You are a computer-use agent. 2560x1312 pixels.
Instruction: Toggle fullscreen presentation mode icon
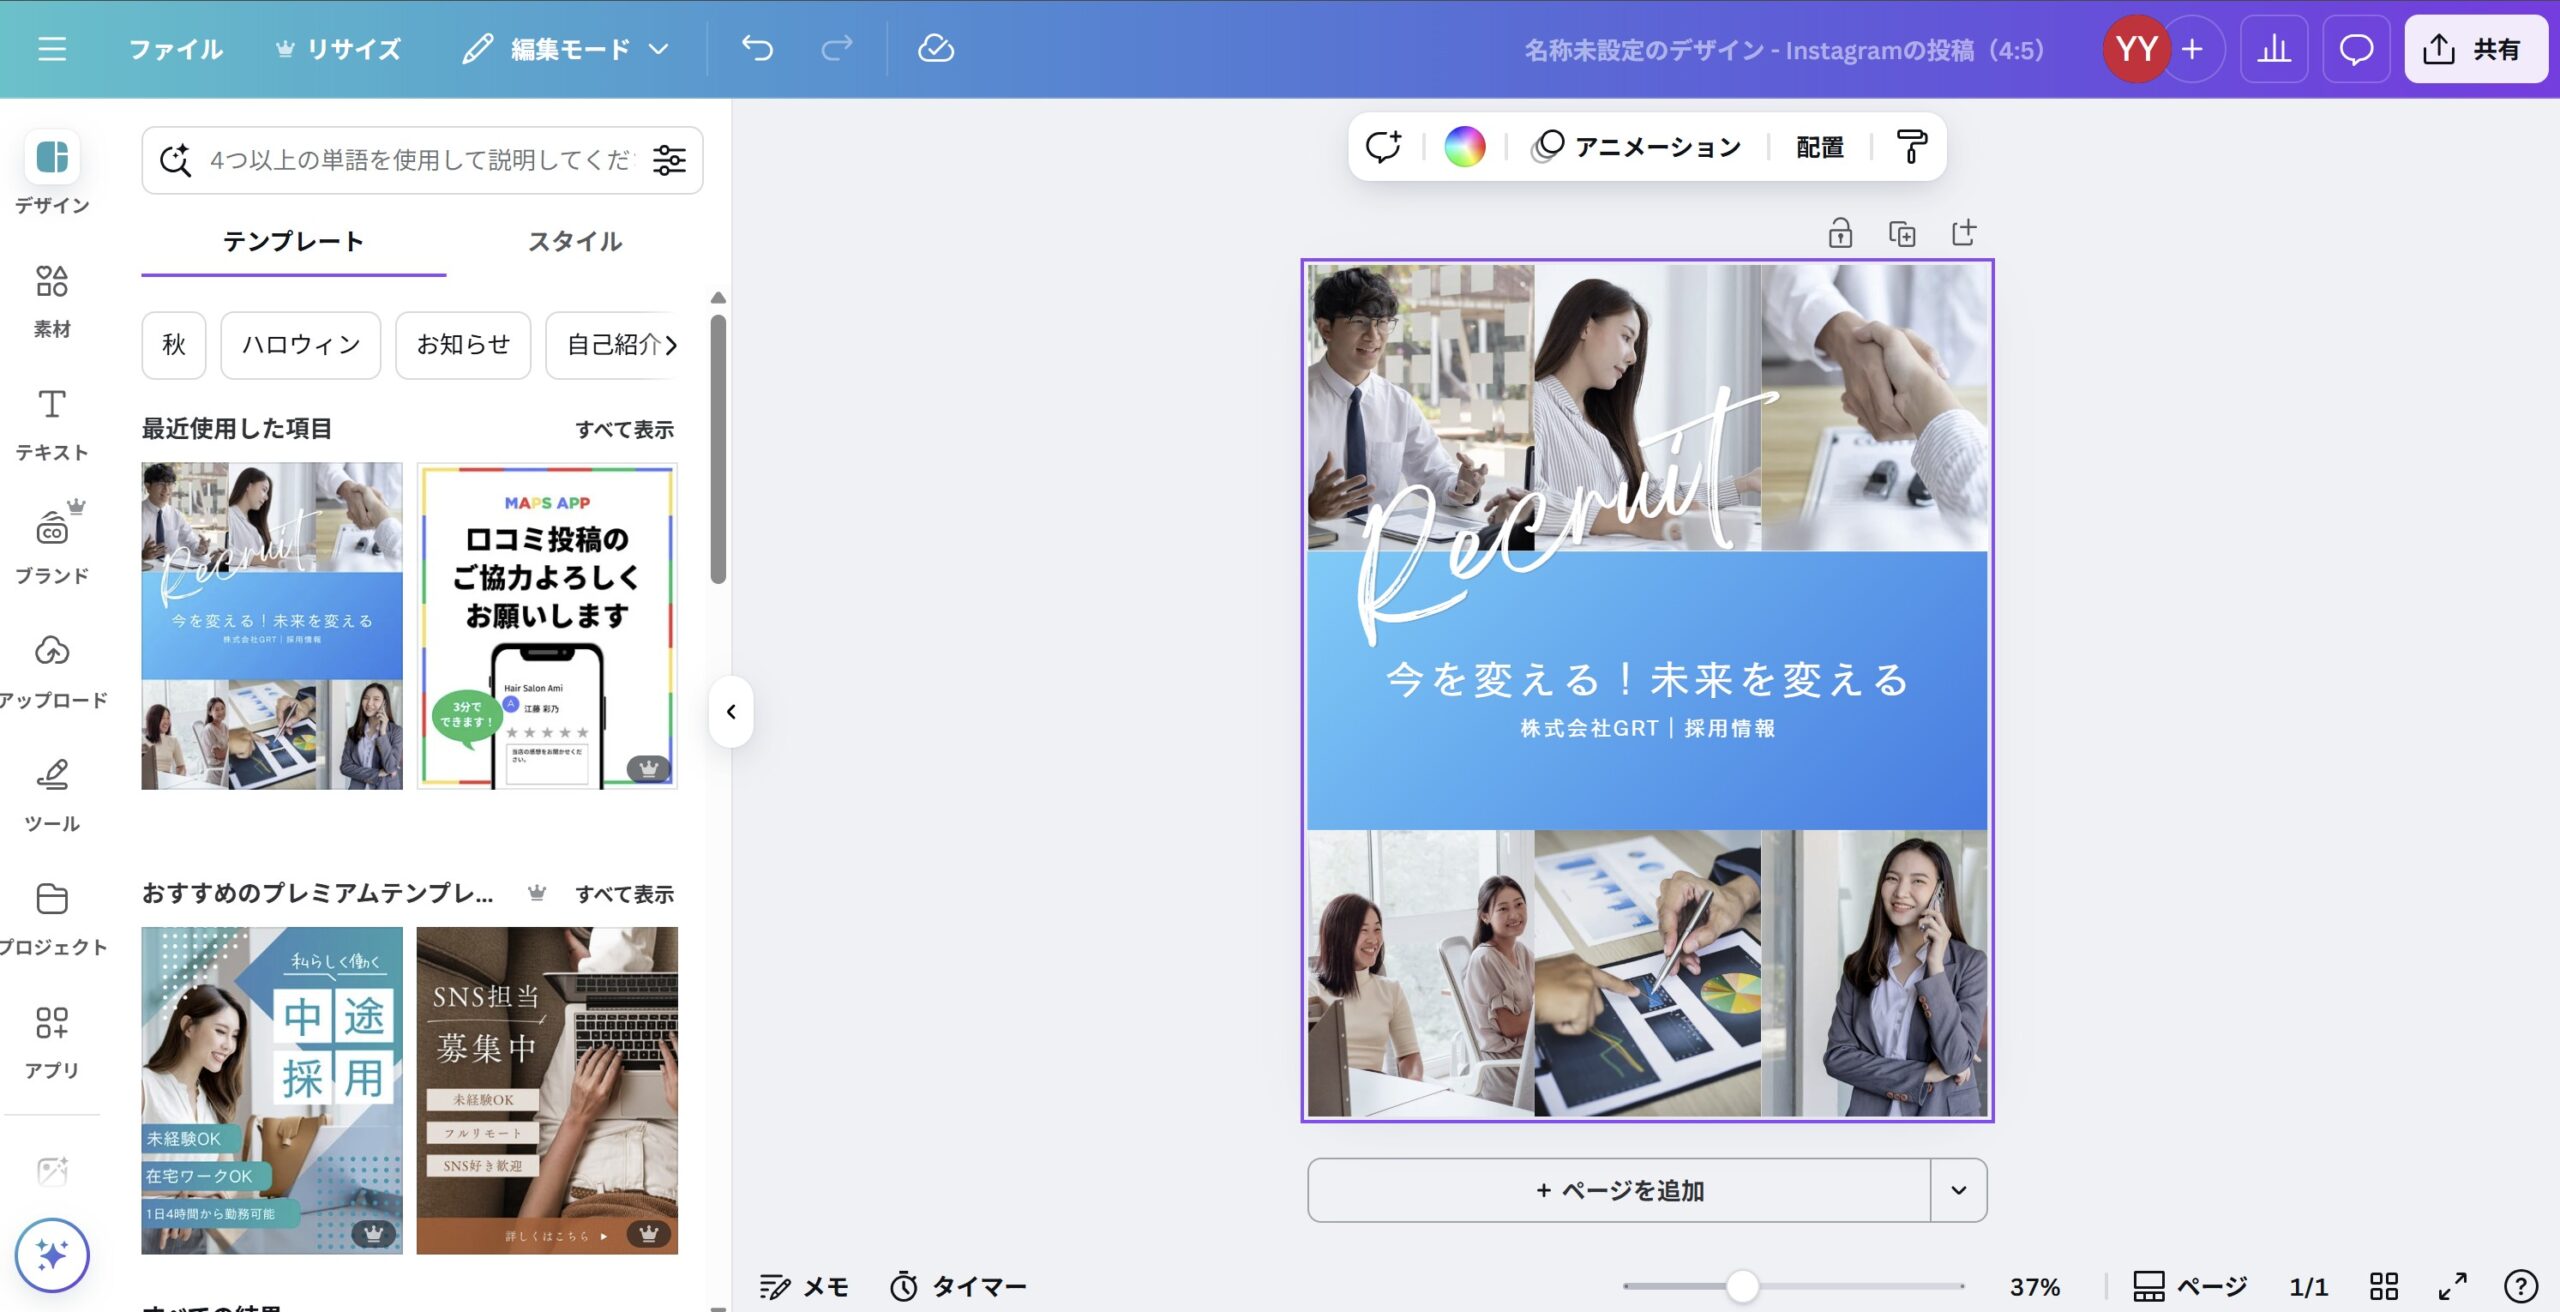pos(2452,1286)
